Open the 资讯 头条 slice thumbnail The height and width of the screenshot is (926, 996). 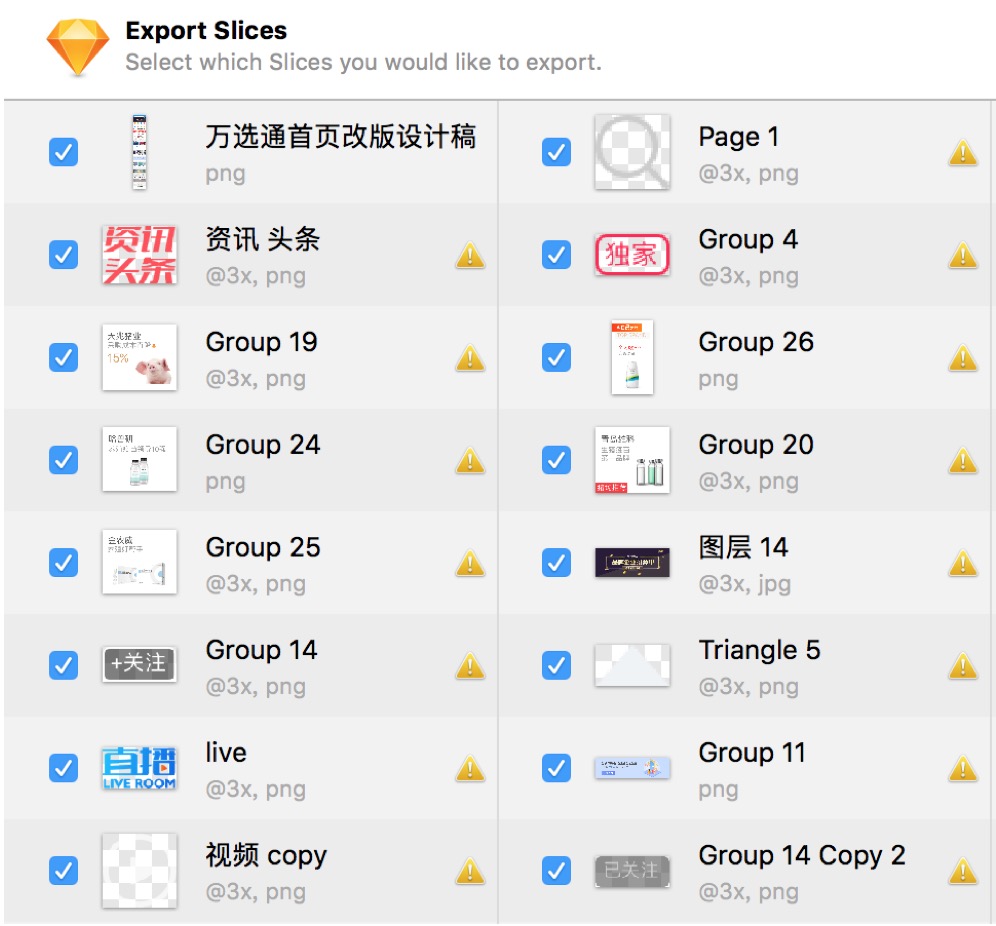140,255
